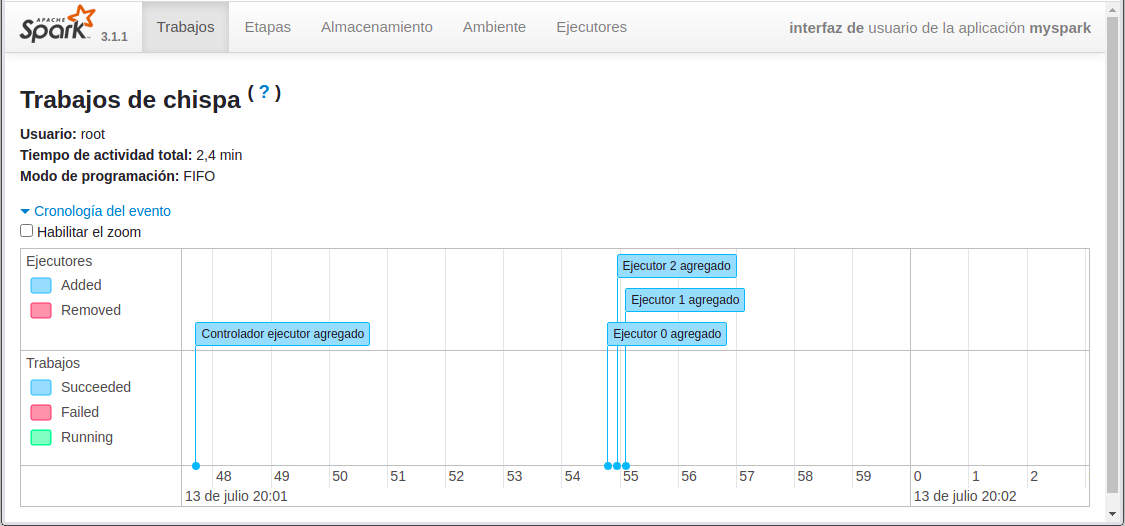Select the Controlador ejecutor agregado event

[283, 334]
